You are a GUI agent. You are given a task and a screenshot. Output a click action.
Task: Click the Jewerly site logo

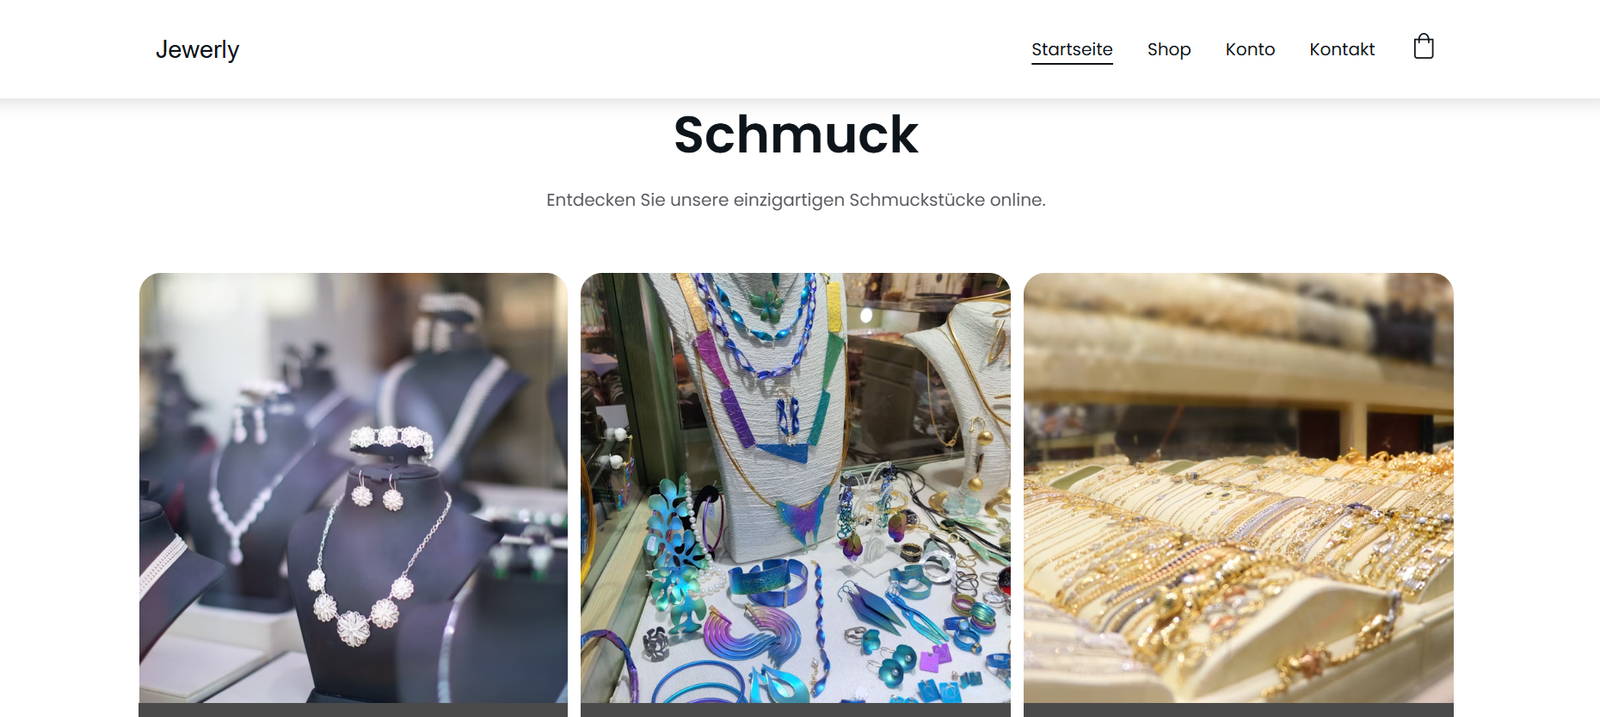[197, 49]
